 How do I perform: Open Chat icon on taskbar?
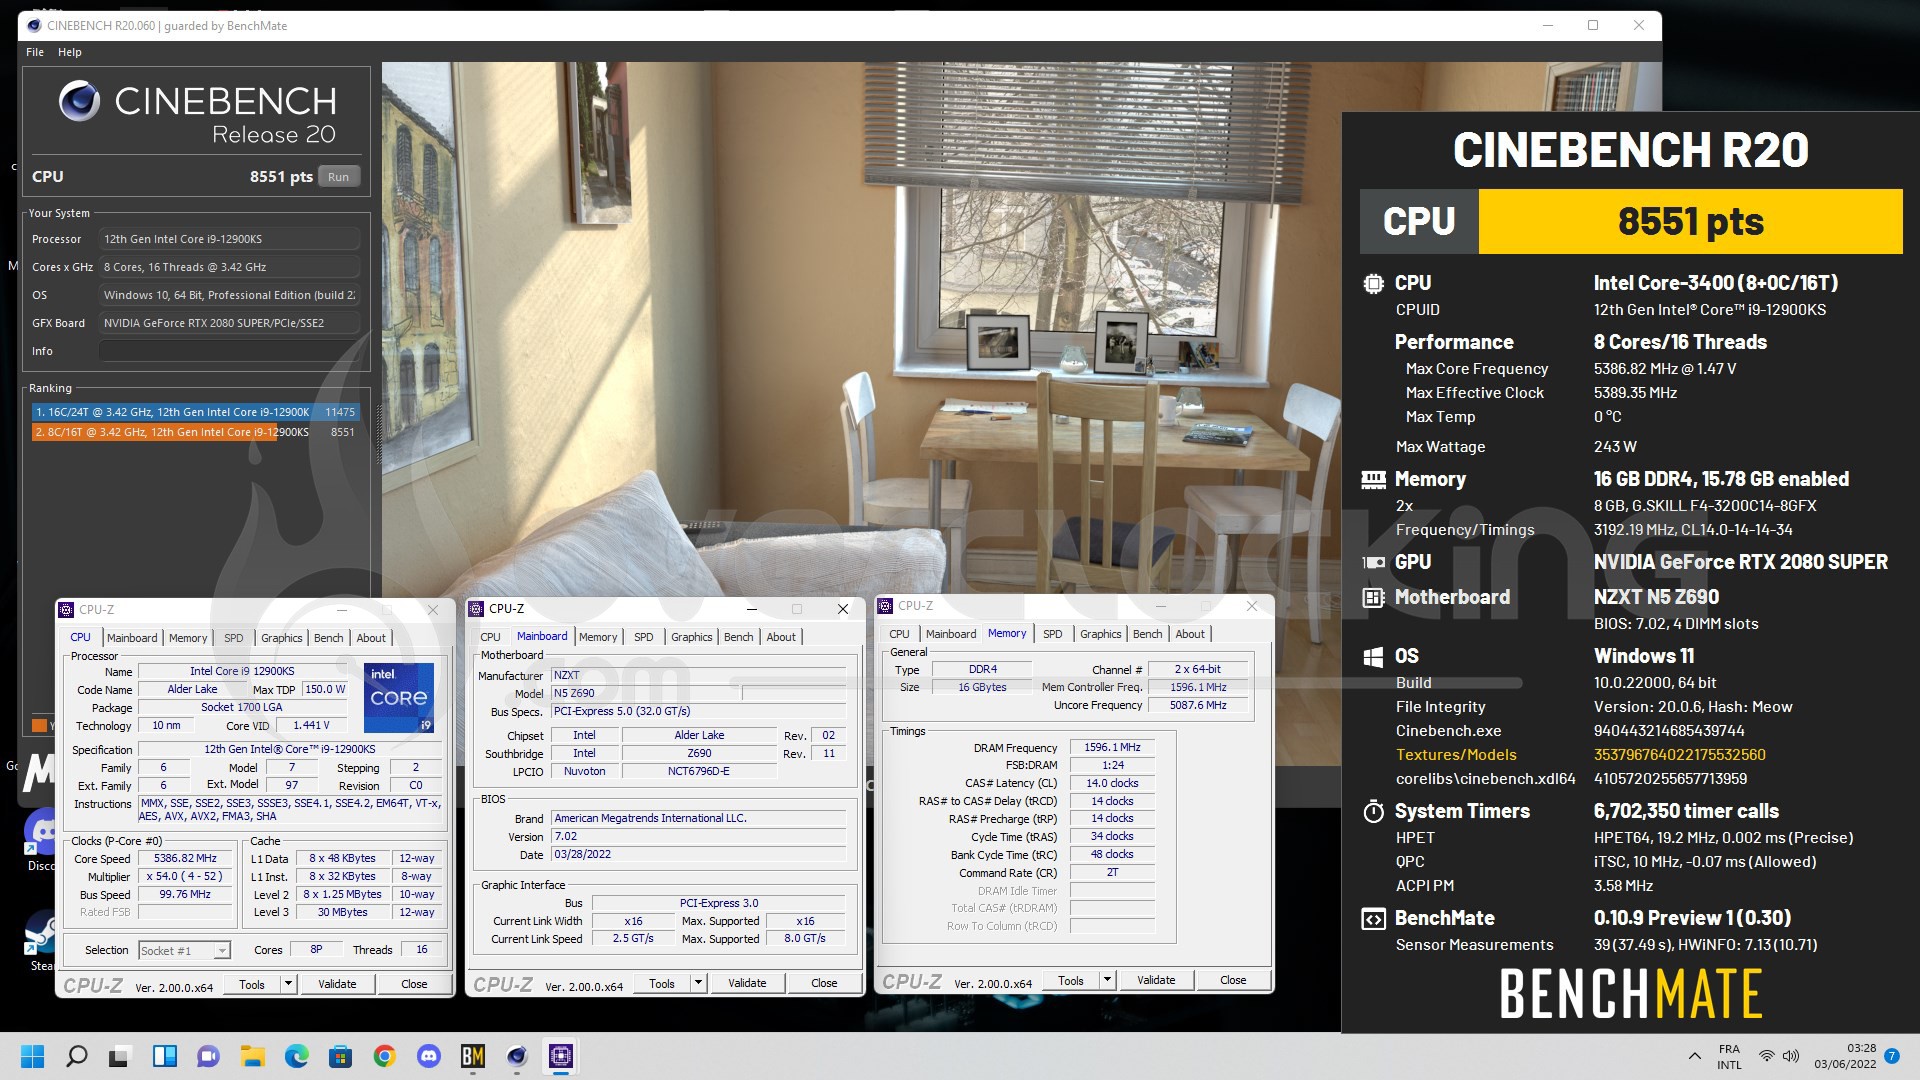click(208, 1056)
